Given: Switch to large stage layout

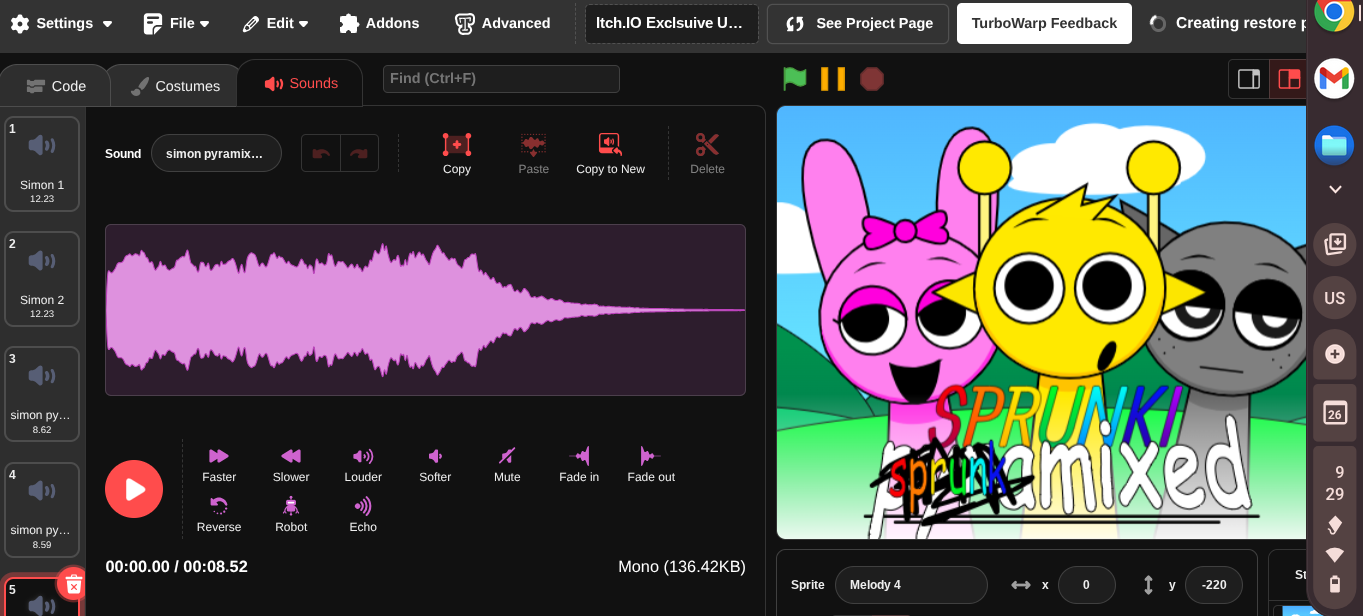Looking at the screenshot, I should (x=1289, y=79).
